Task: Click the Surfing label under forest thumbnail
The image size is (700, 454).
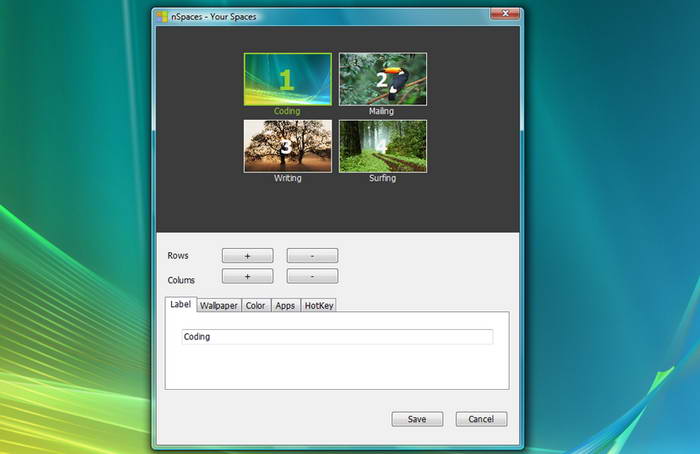Action: 383,178
